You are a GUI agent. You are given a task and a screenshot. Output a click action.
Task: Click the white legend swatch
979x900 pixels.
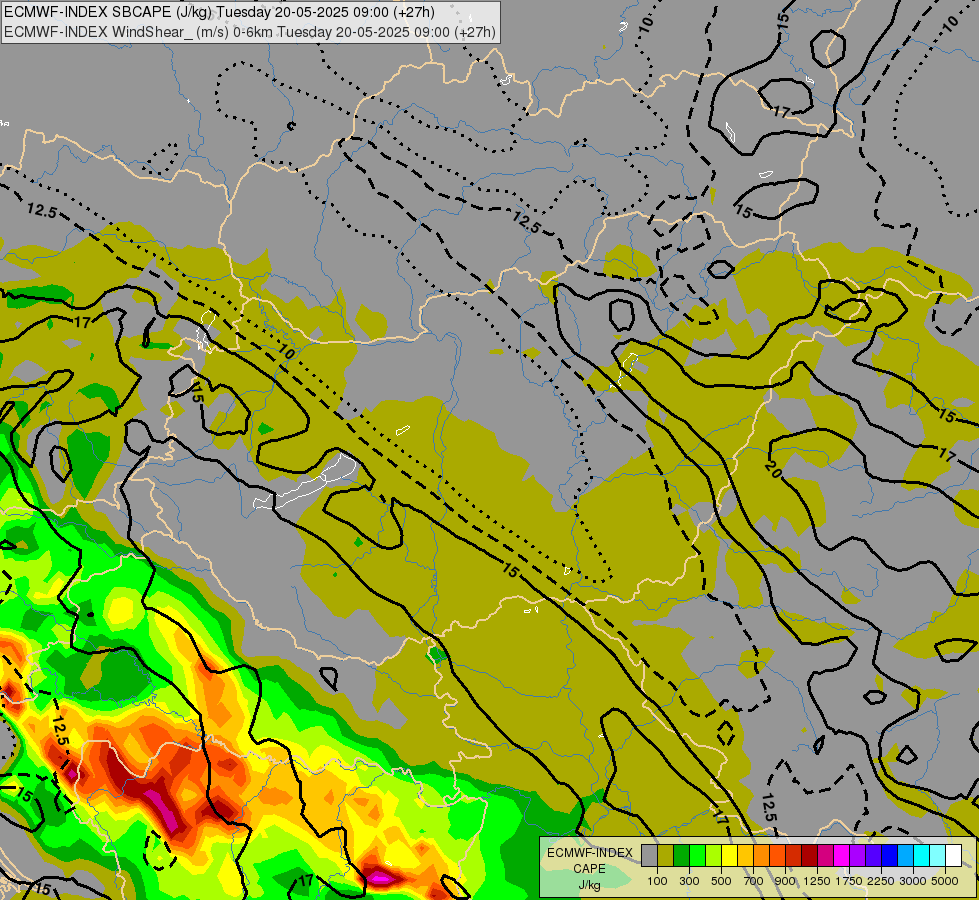tap(954, 855)
